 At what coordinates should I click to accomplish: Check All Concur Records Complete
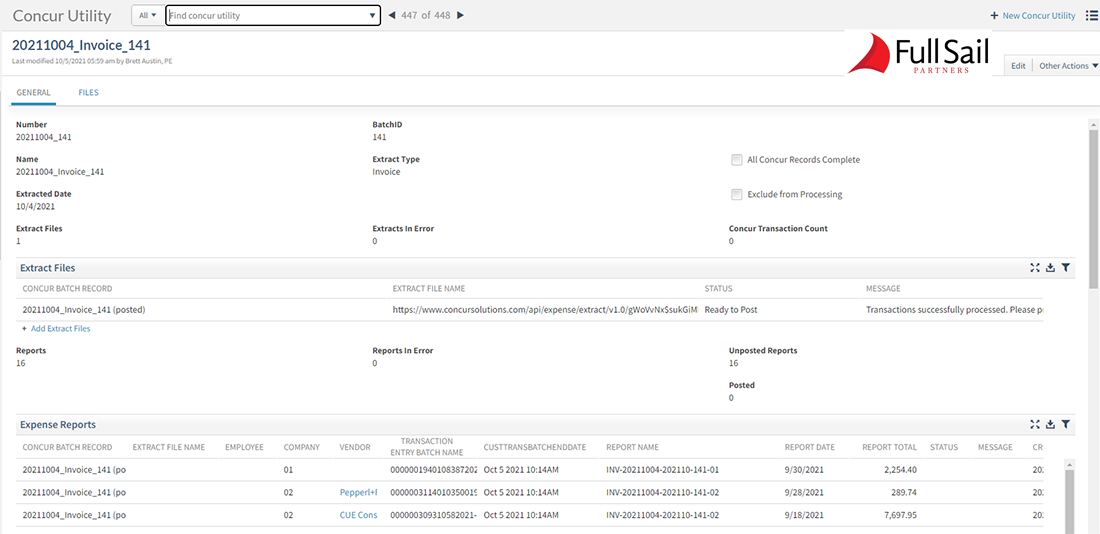click(x=737, y=160)
